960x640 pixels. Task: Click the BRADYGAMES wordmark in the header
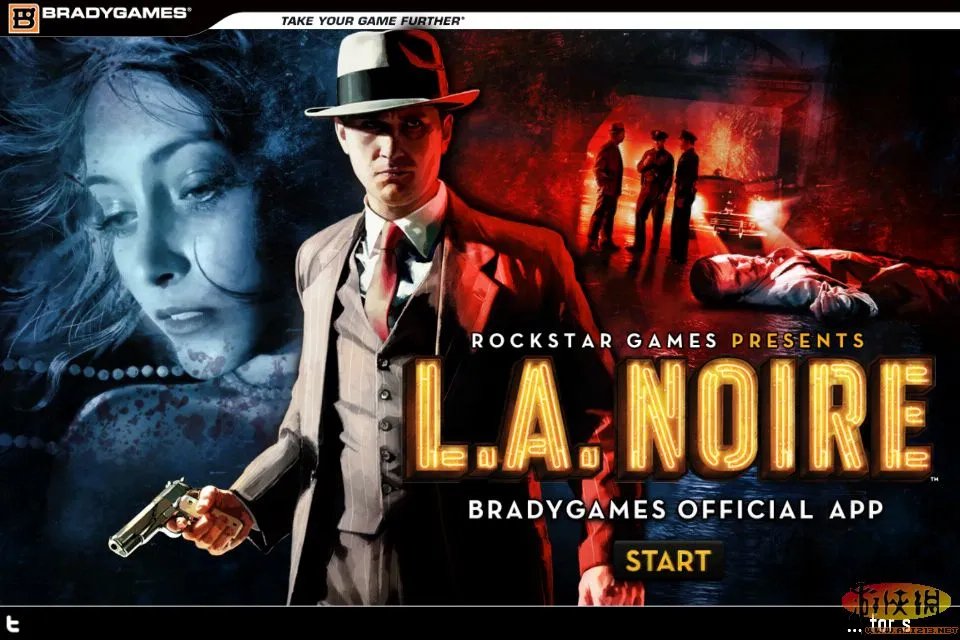coord(116,13)
